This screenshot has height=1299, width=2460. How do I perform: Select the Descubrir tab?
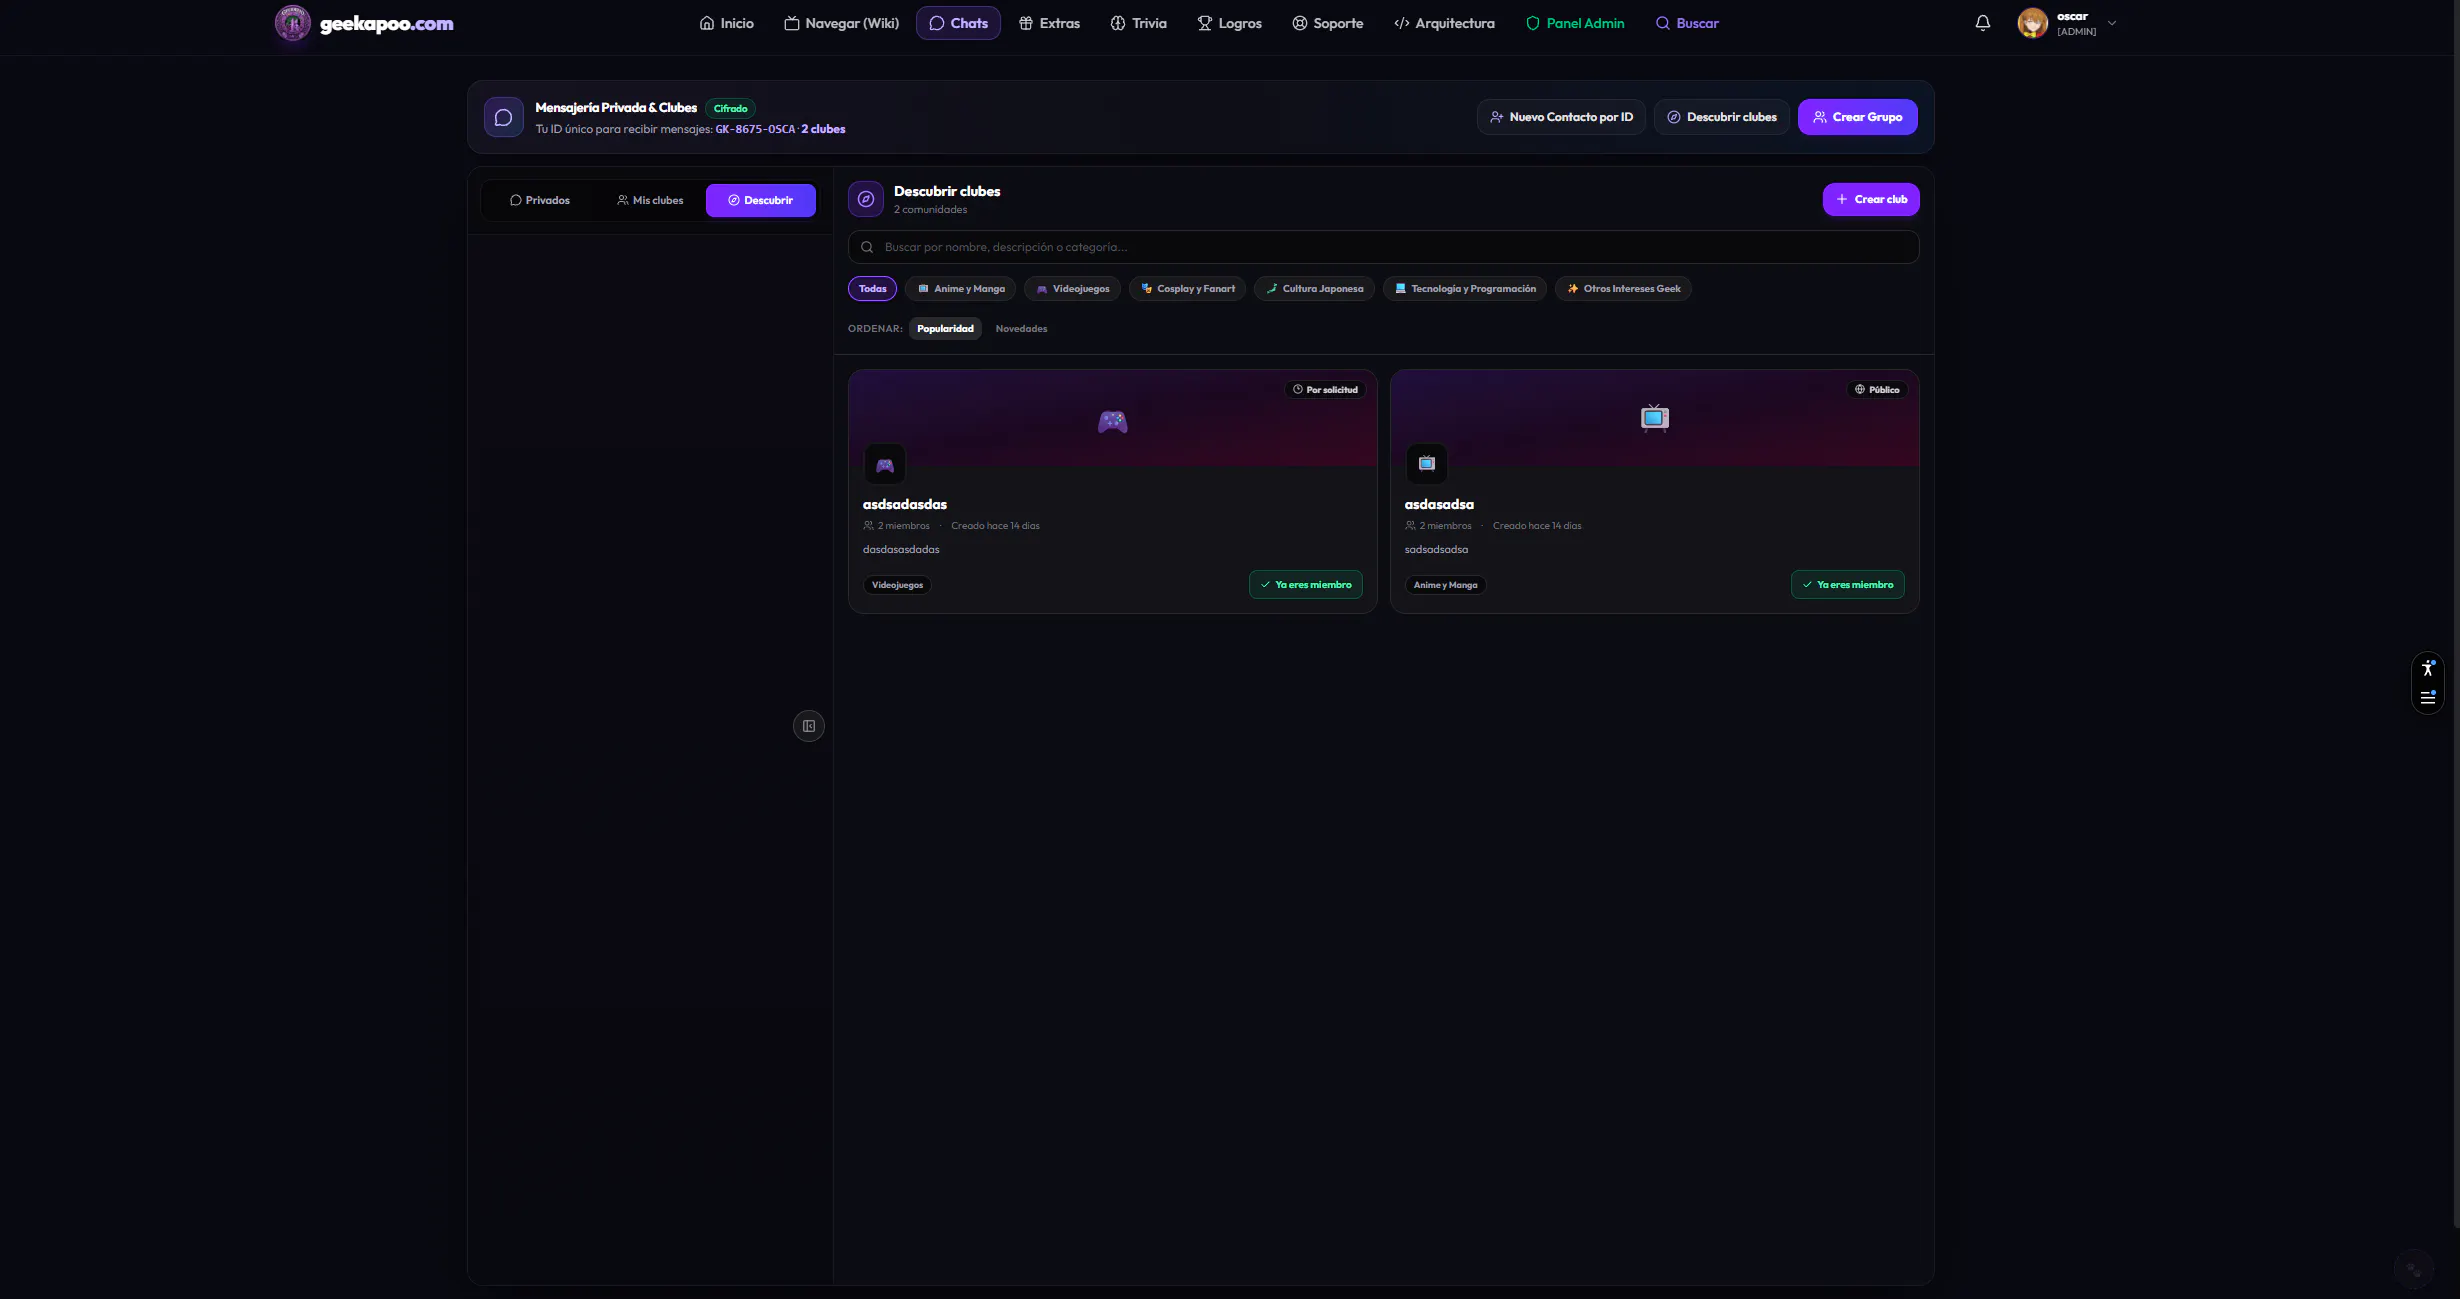point(760,200)
